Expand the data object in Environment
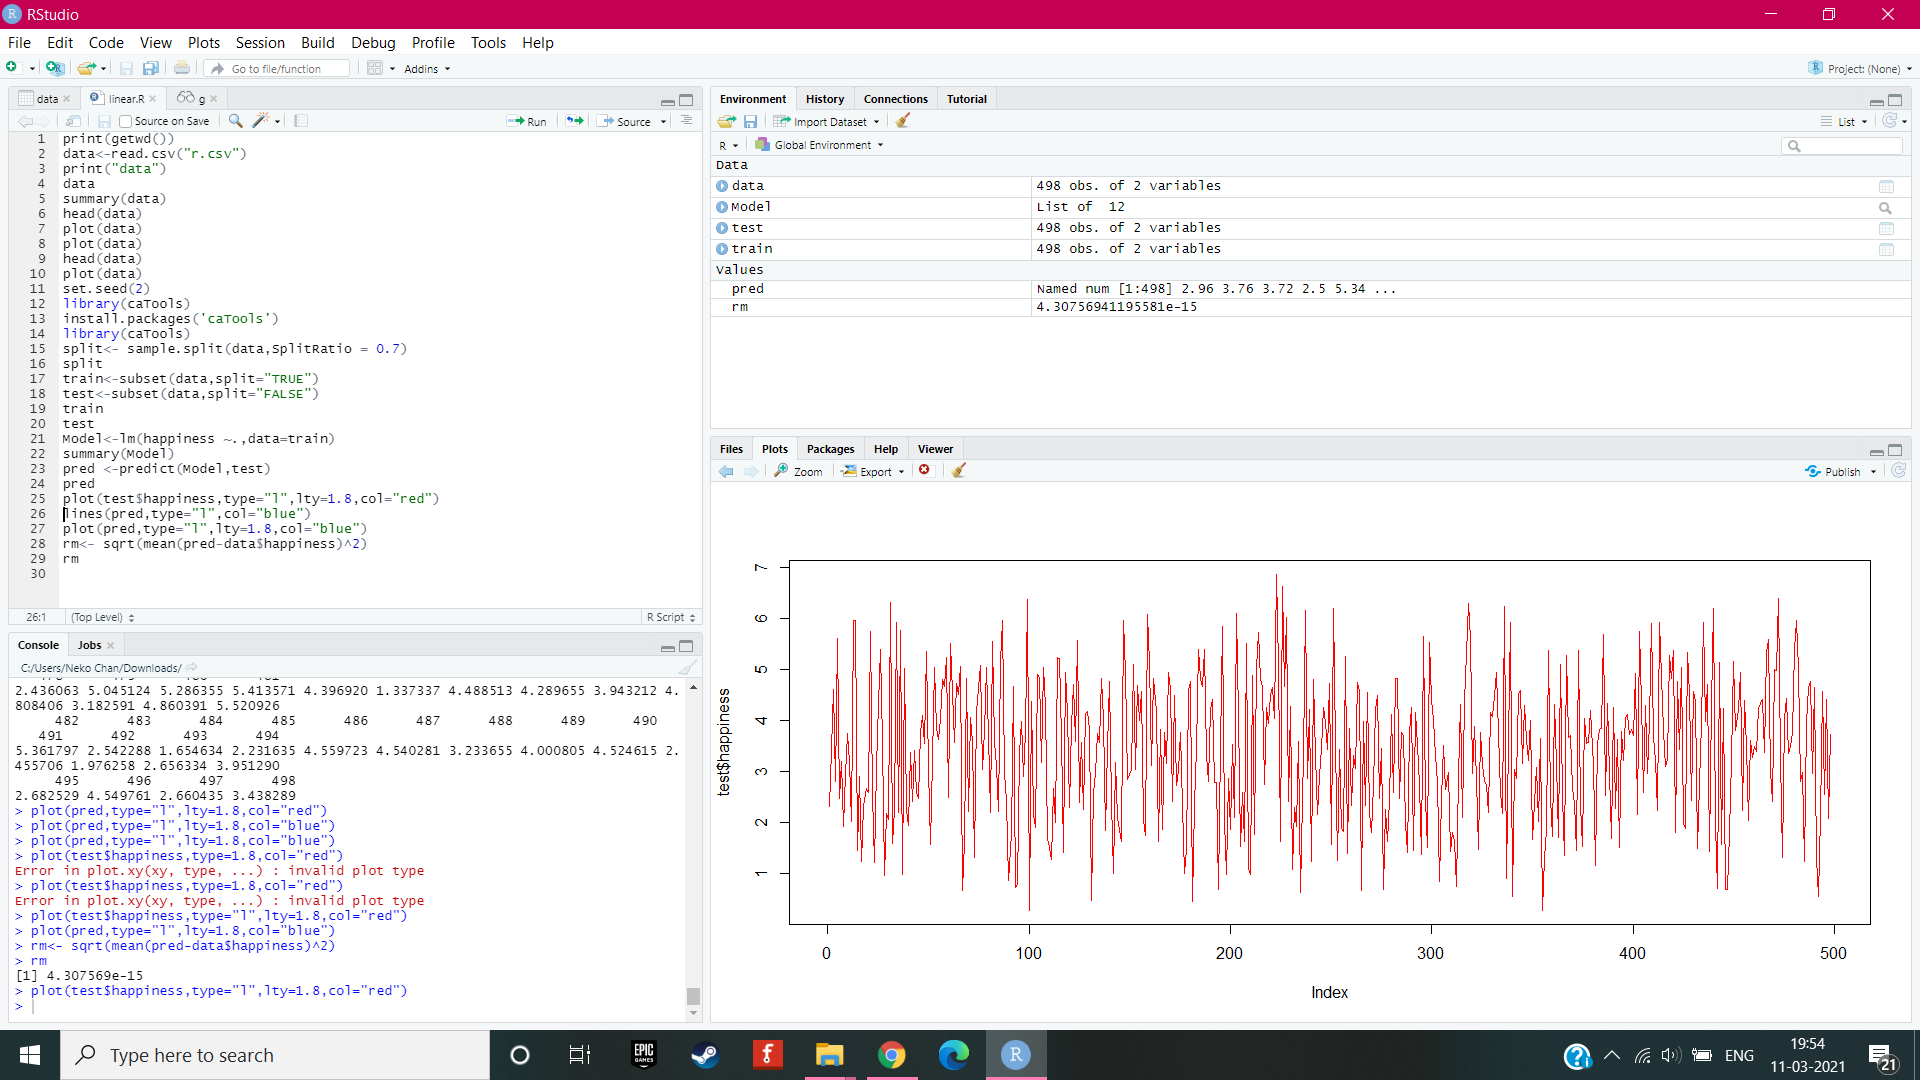Viewport: 1920px width, 1080px height. (721, 186)
